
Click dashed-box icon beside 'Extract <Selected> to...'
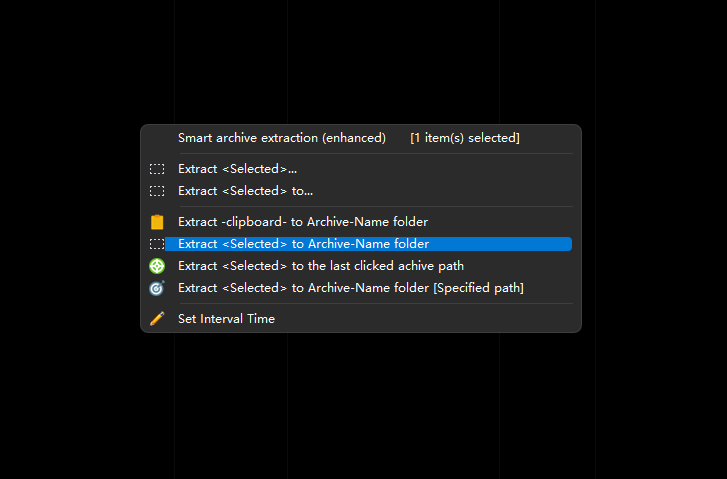coord(157,191)
